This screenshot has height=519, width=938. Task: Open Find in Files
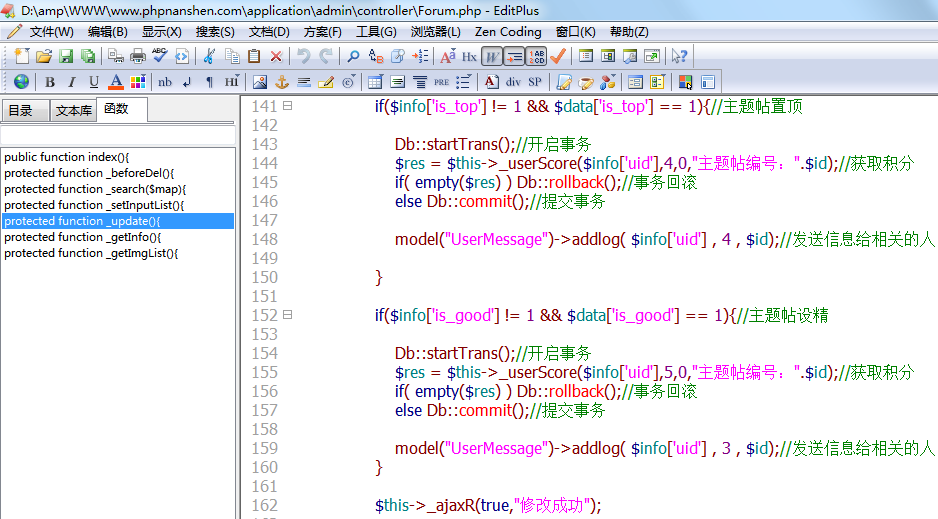click(x=398, y=56)
